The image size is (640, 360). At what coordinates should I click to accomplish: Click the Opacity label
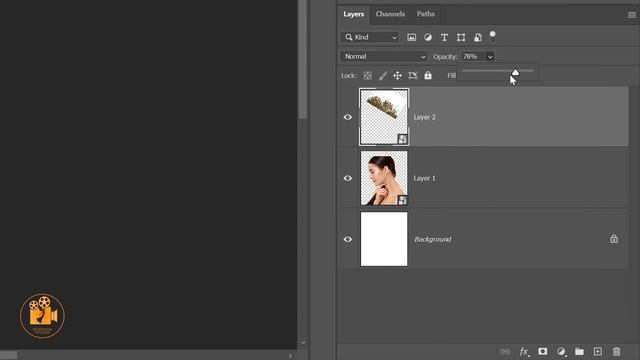pos(445,57)
